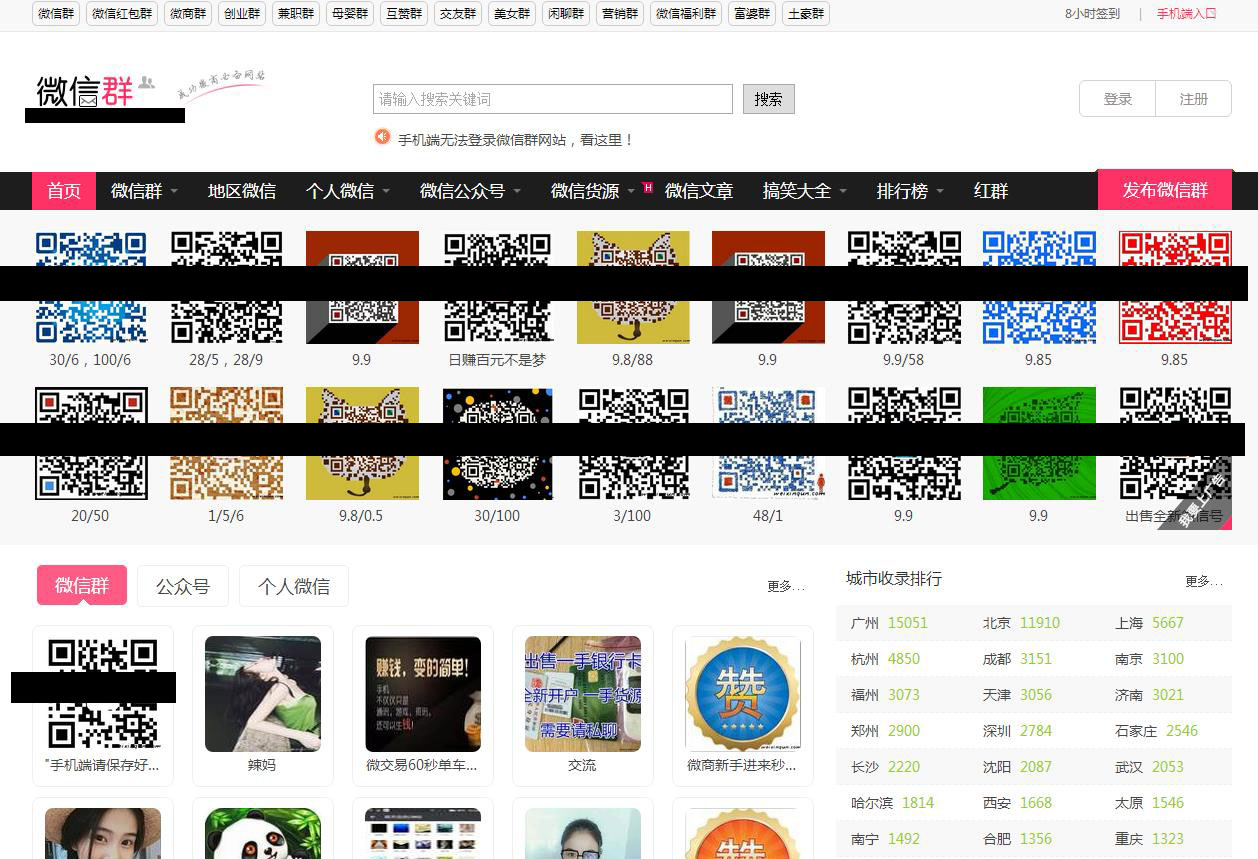Expand the 微信货源 dropdown
Viewport: 1258px width, 859px height.
(x=588, y=191)
